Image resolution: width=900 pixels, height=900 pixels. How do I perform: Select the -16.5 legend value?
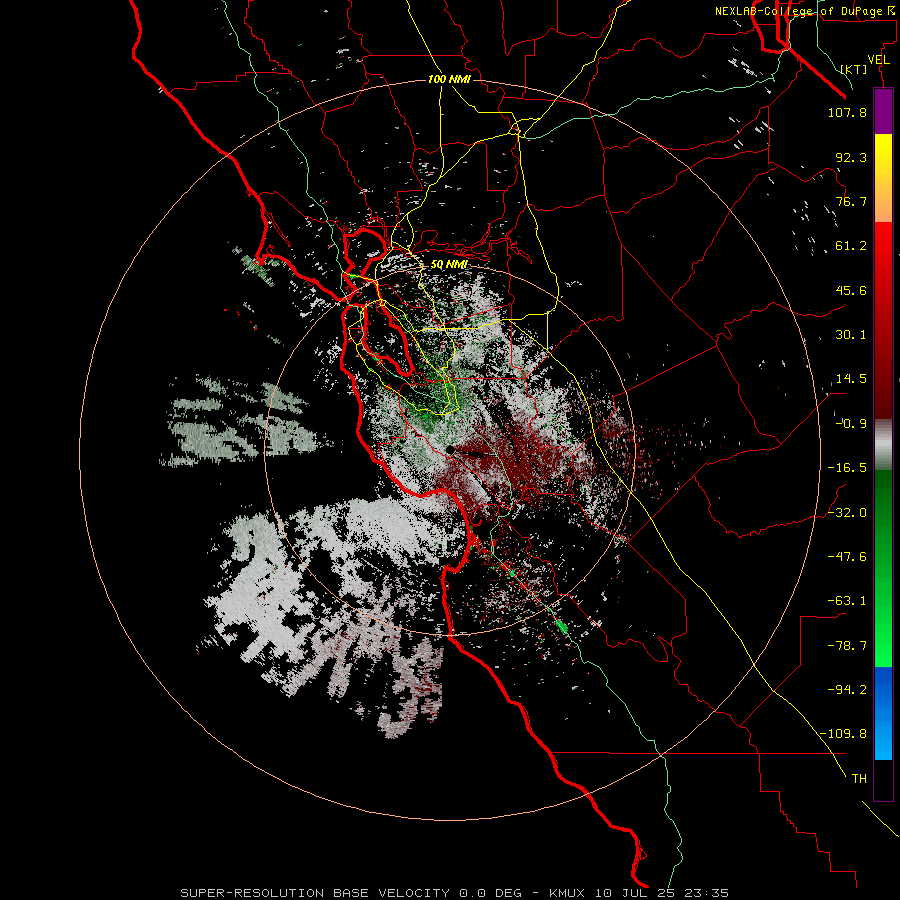(x=847, y=468)
